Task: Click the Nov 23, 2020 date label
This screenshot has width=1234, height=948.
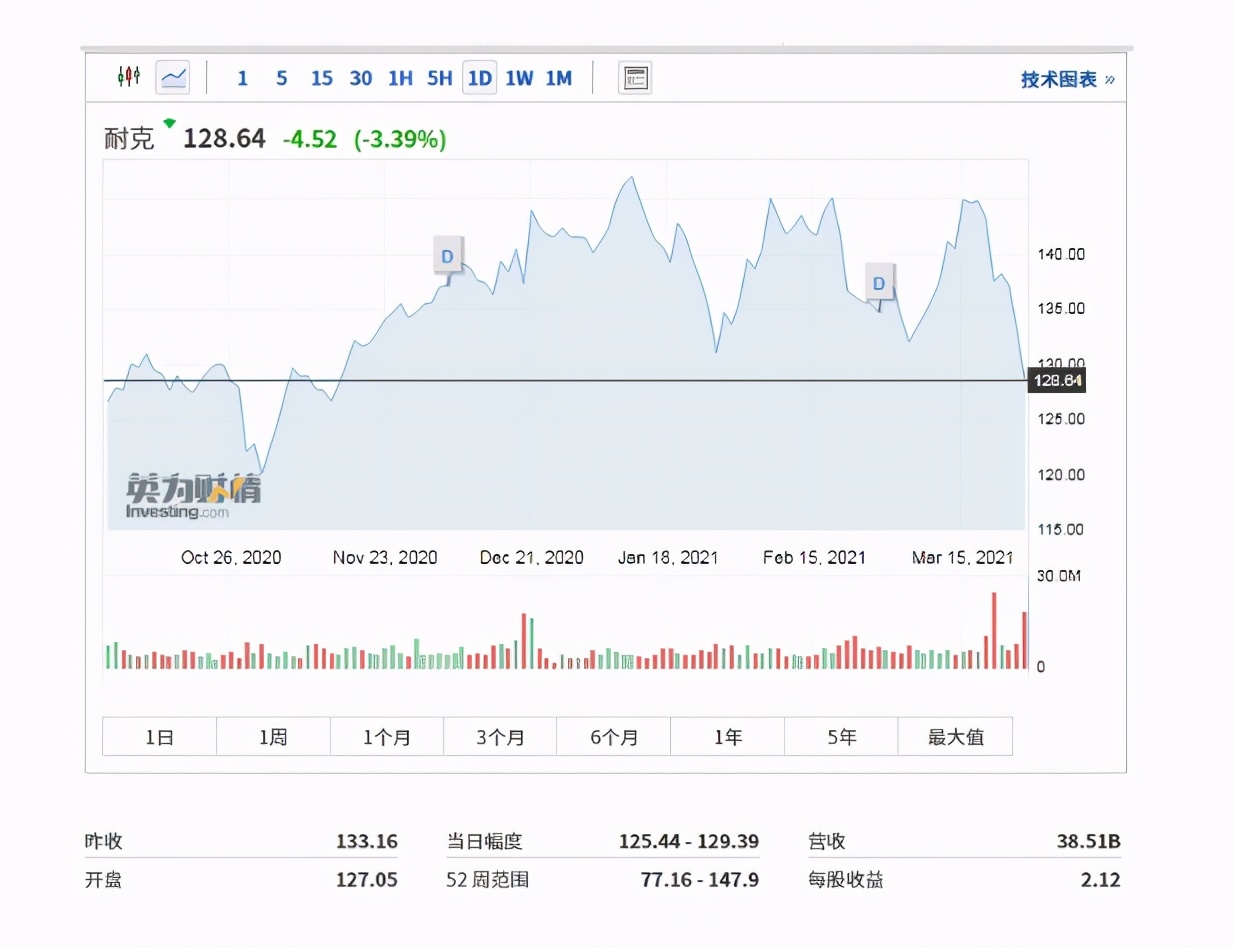Action: point(385,558)
